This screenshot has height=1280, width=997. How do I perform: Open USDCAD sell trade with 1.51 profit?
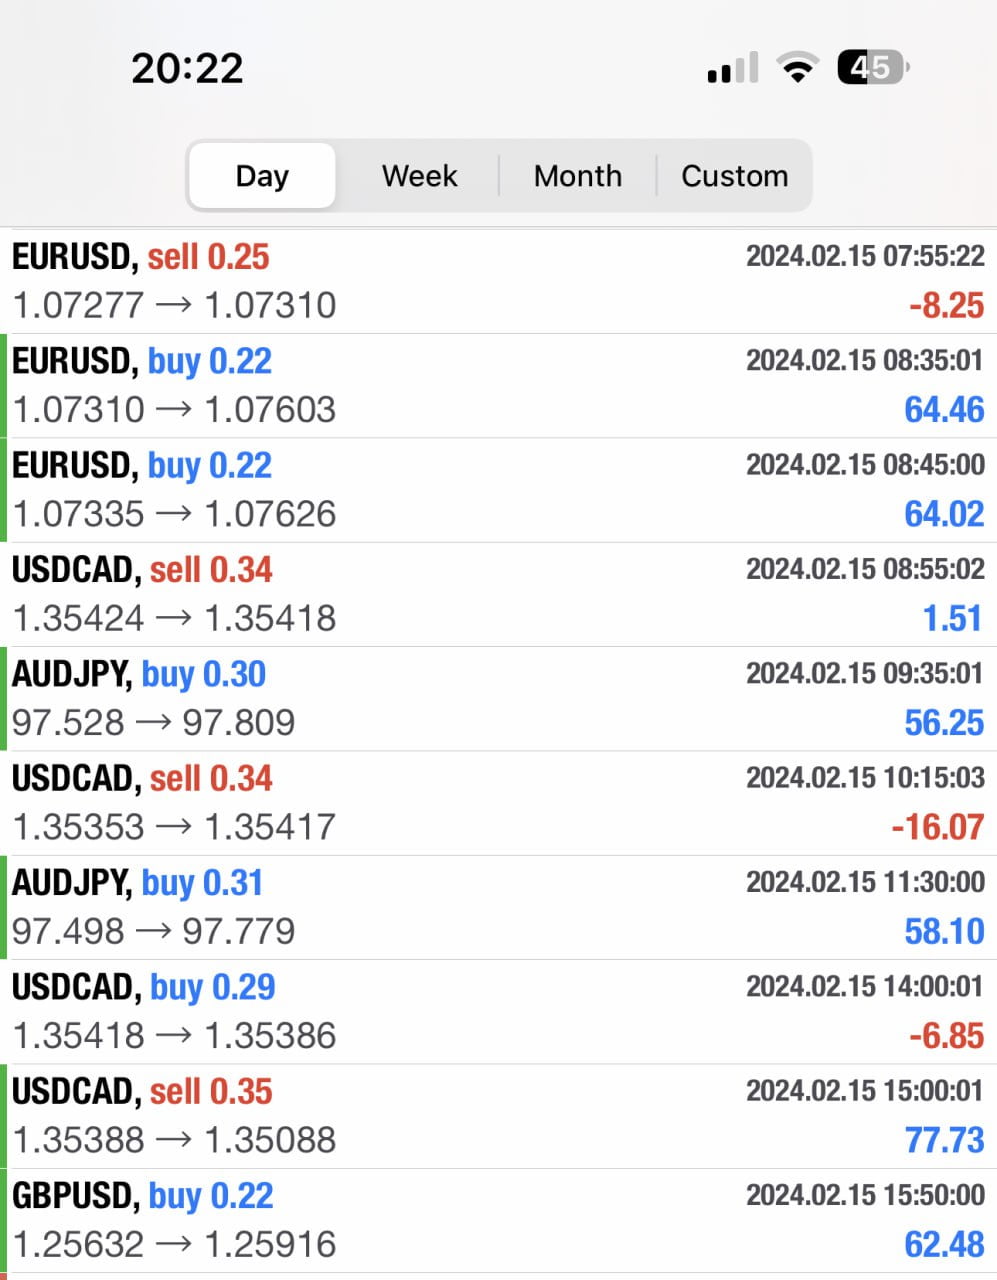coord(498,594)
